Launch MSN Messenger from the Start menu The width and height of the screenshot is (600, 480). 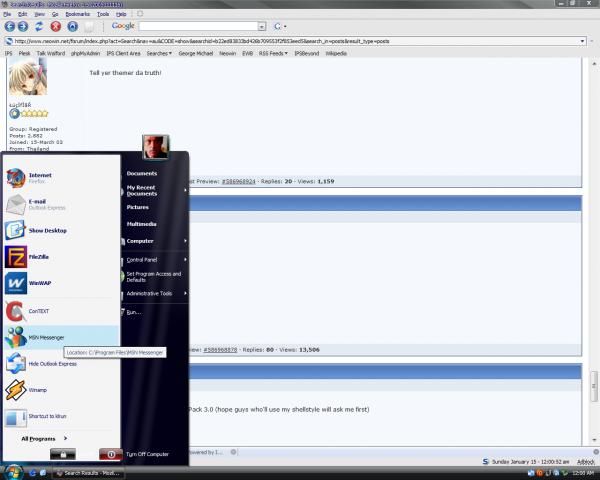tap(61, 337)
